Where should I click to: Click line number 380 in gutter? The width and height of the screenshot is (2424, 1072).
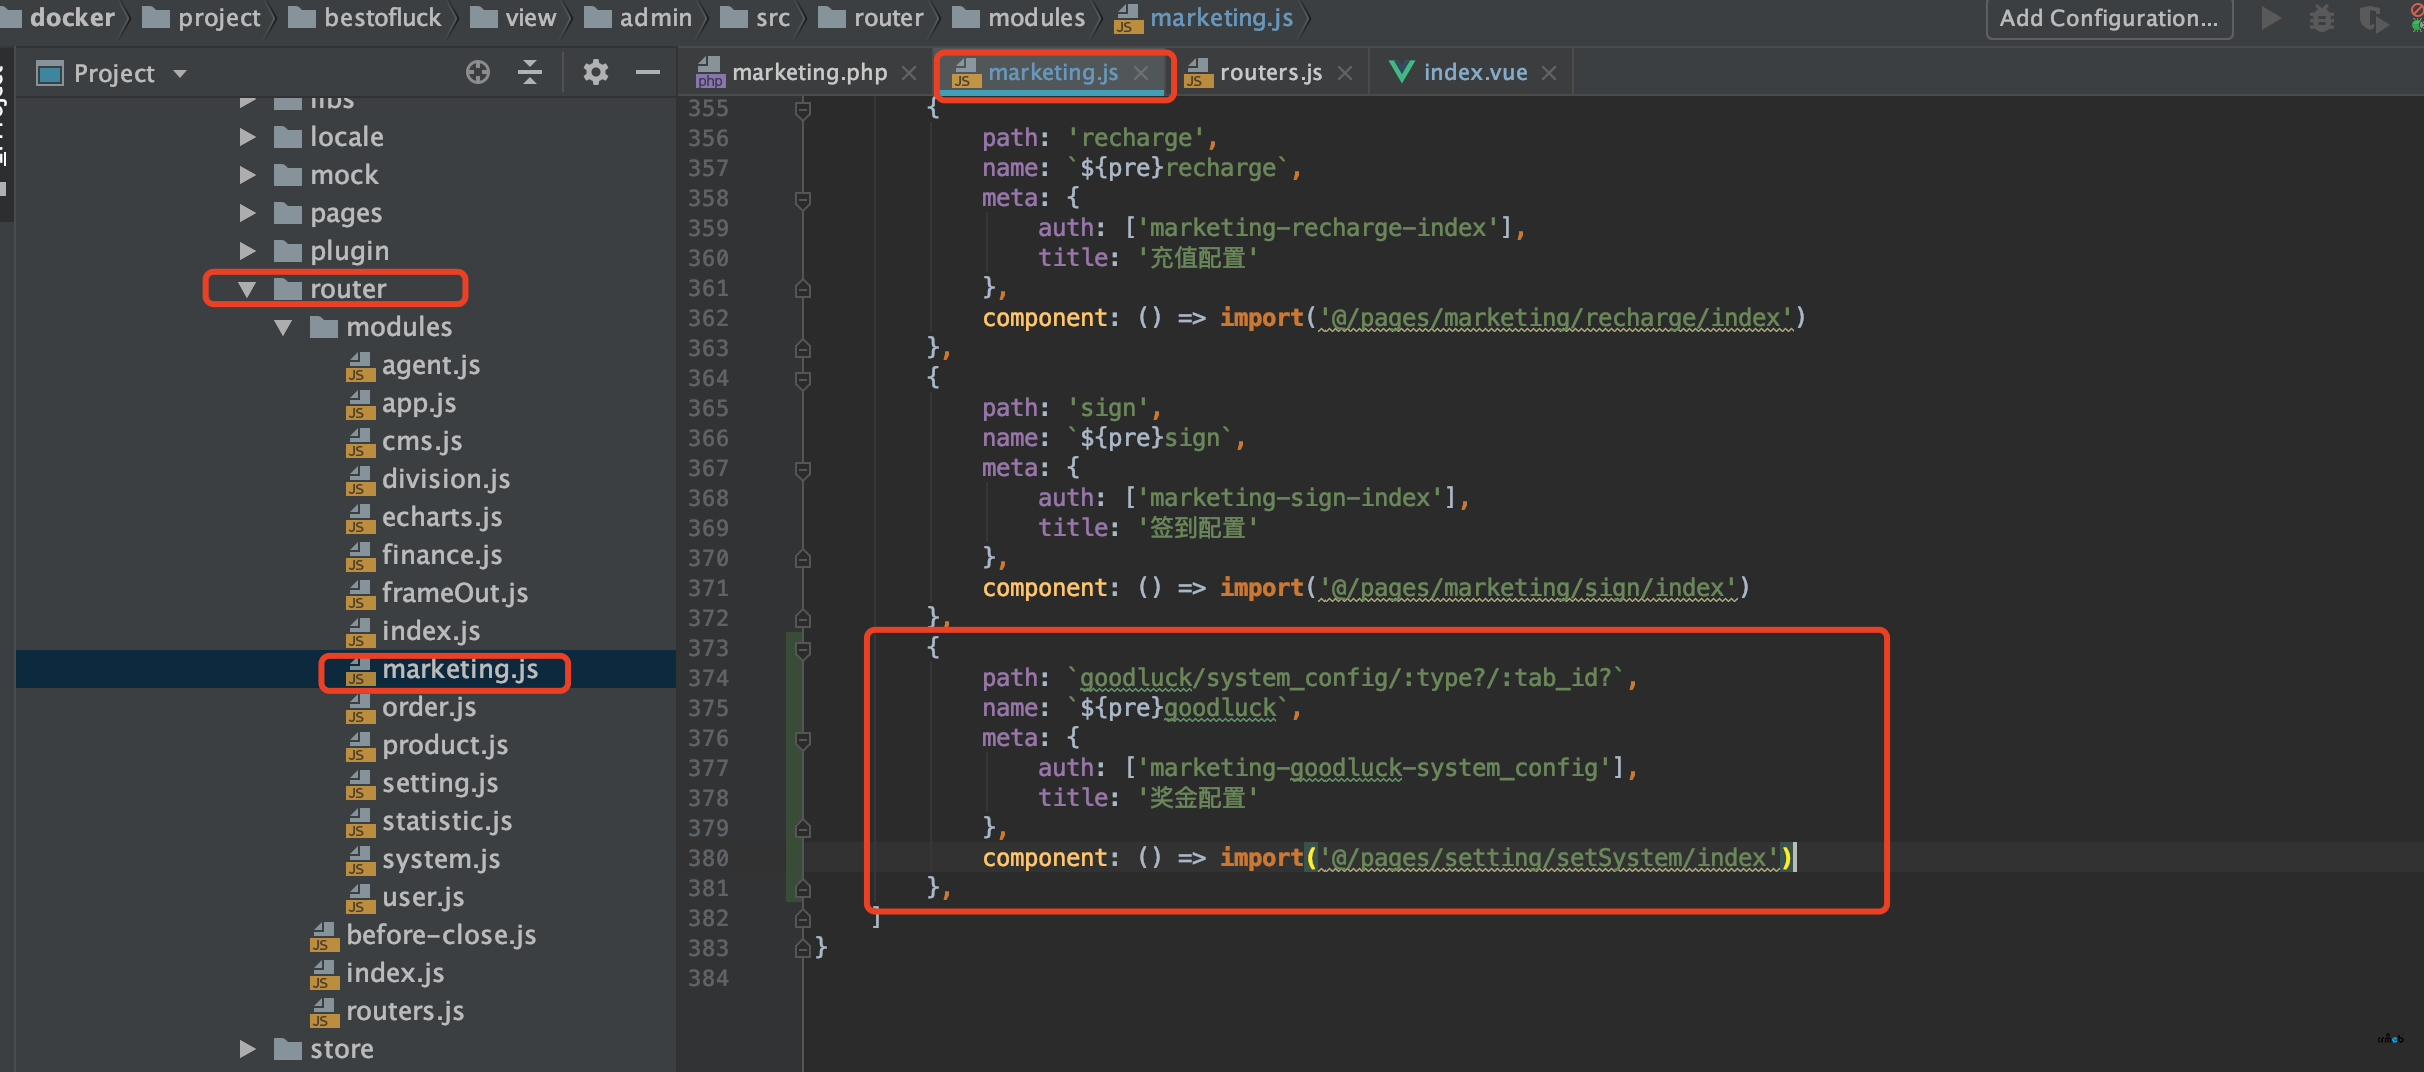(x=708, y=859)
